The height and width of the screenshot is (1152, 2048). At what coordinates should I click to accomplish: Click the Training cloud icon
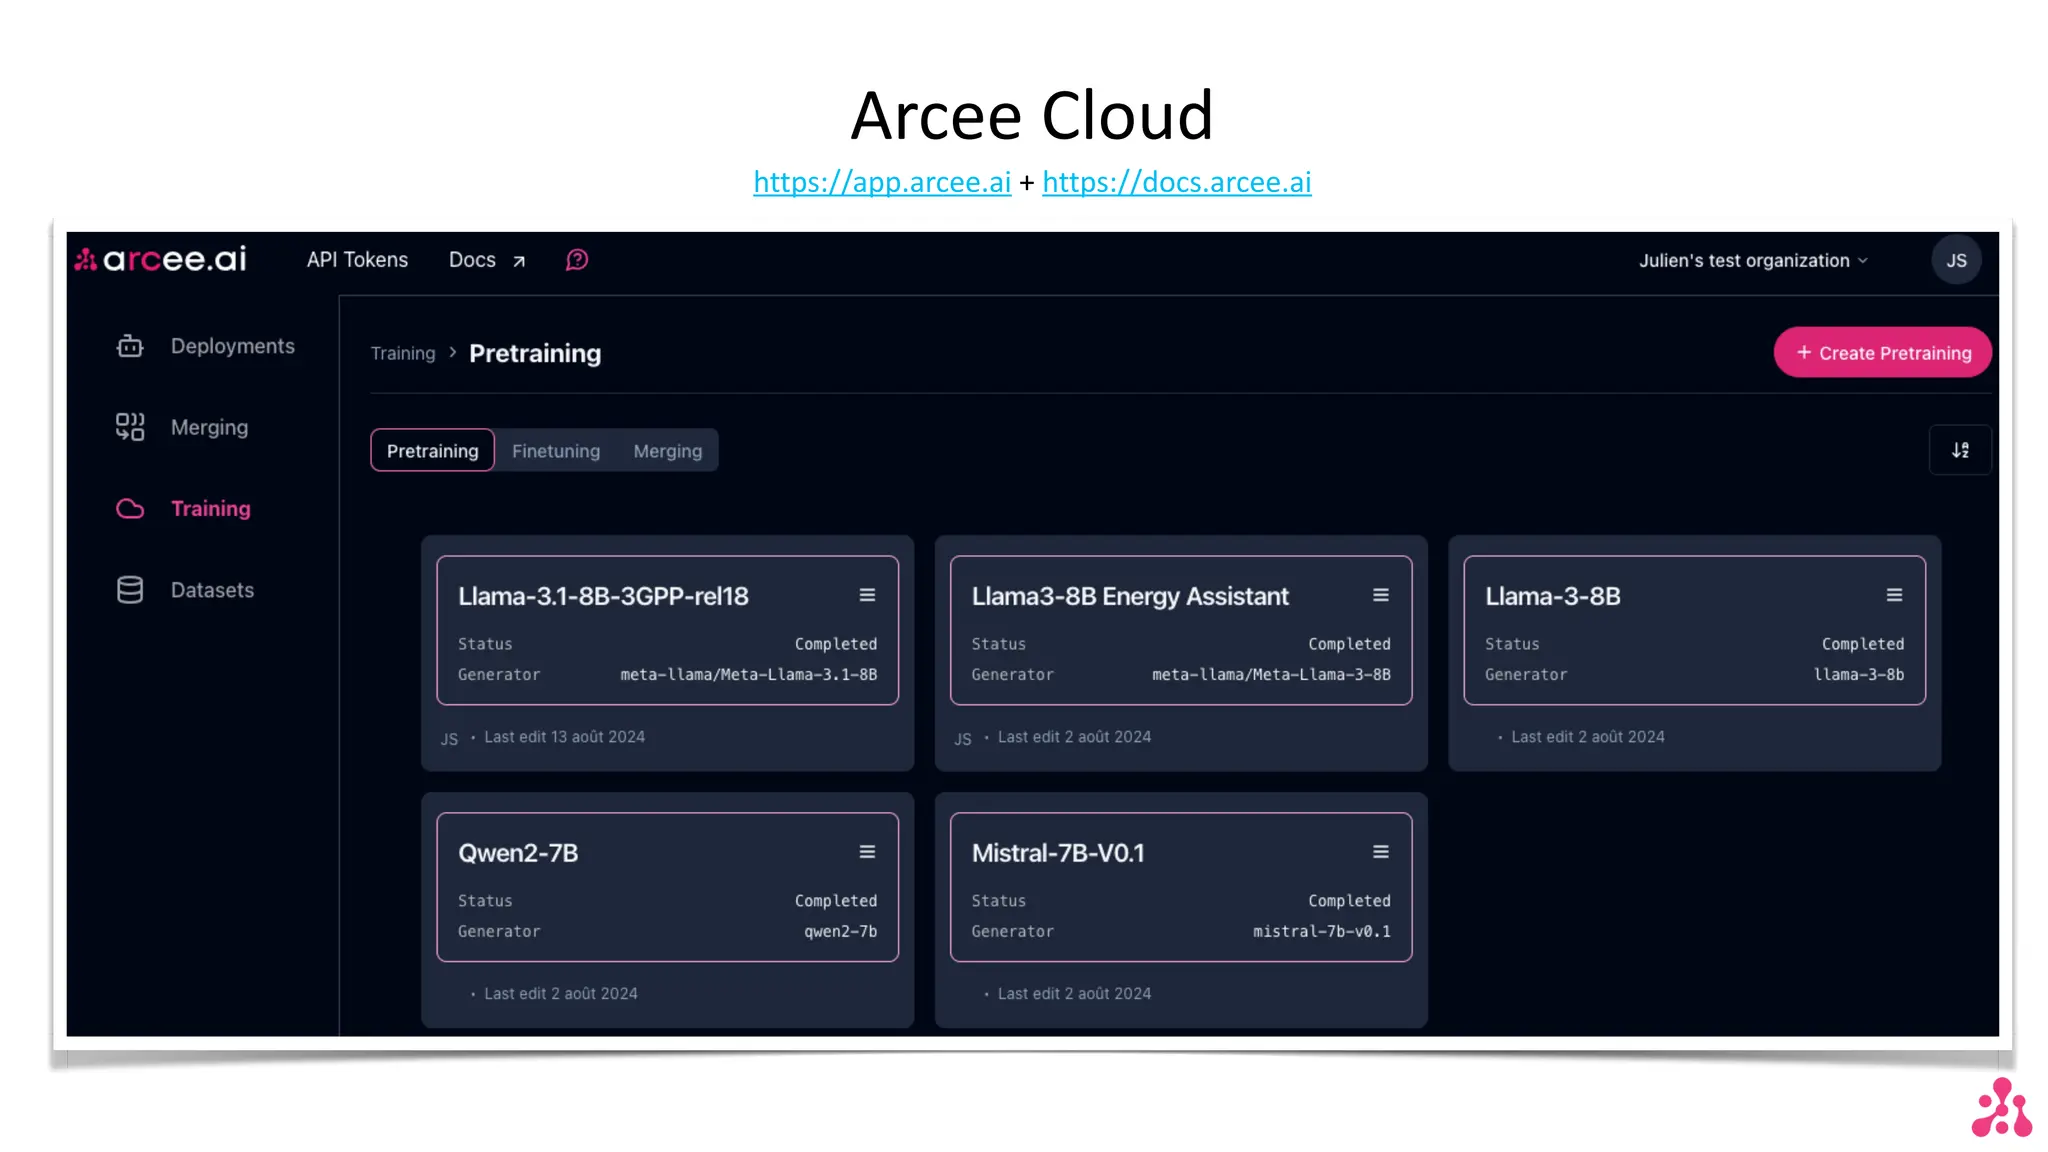(x=130, y=509)
